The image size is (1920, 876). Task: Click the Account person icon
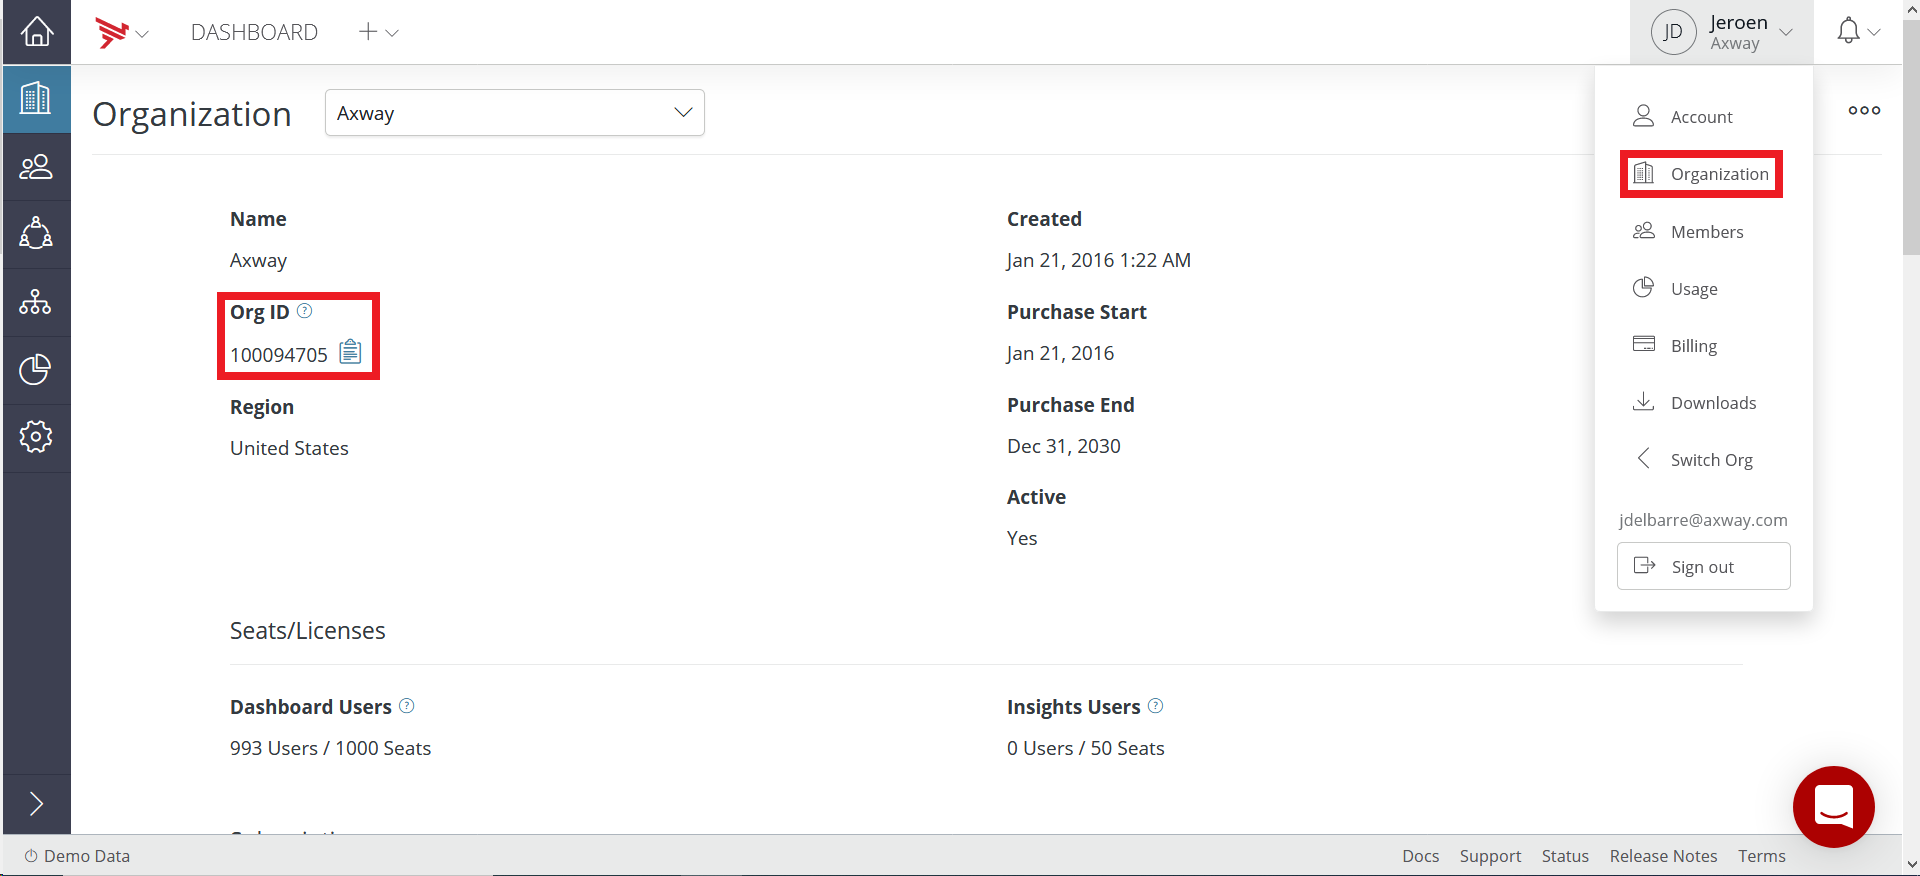(1643, 116)
